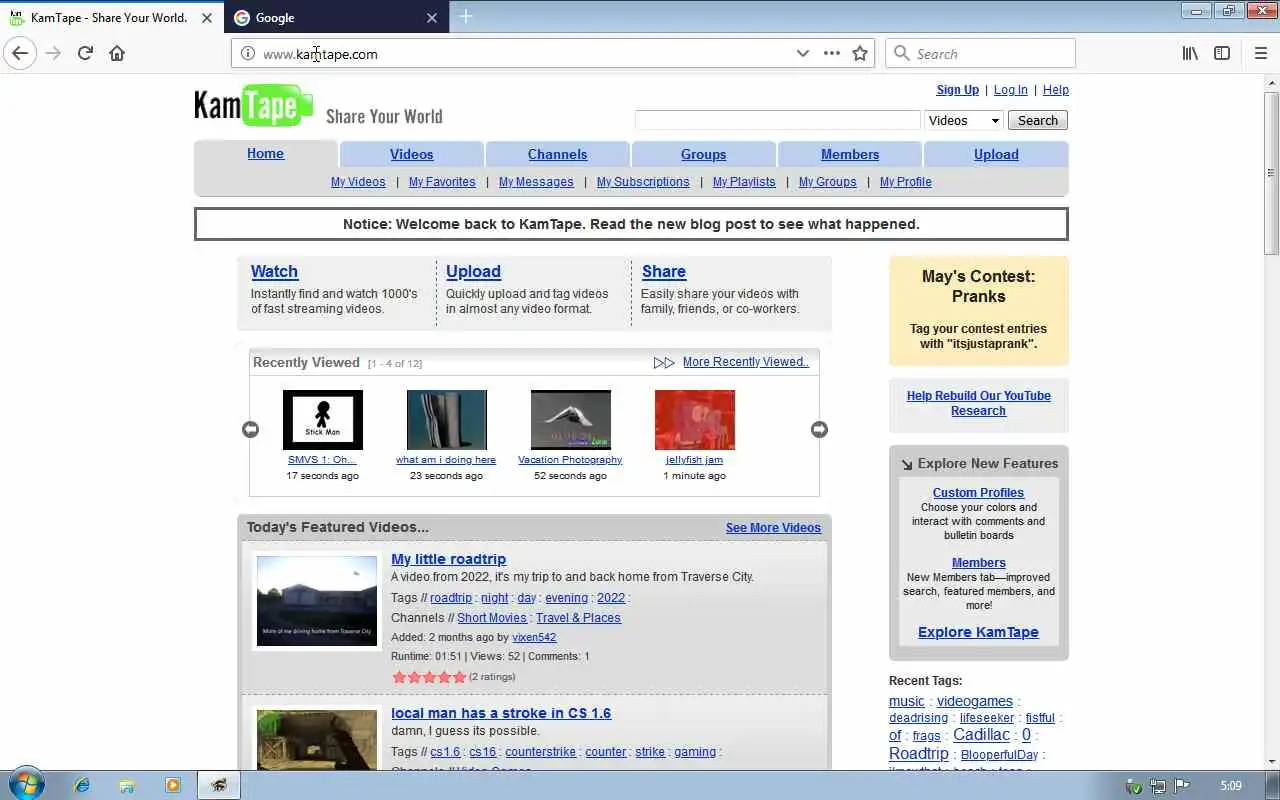The height and width of the screenshot is (800, 1280).
Task: Click the browser Back arrow button
Action: coord(20,53)
